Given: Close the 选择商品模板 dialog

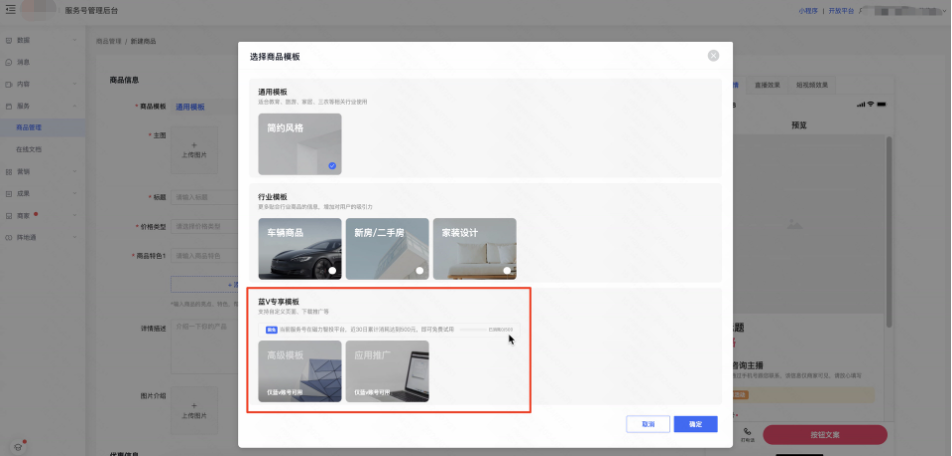Looking at the screenshot, I should click(x=713, y=56).
